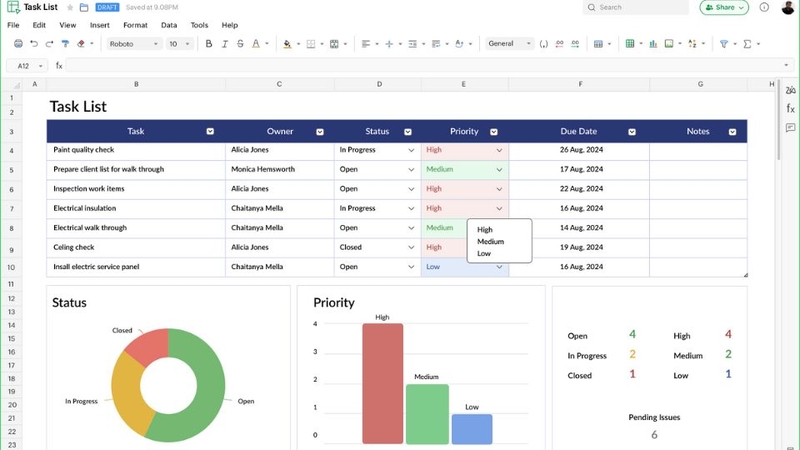Click the Share button

724,7
